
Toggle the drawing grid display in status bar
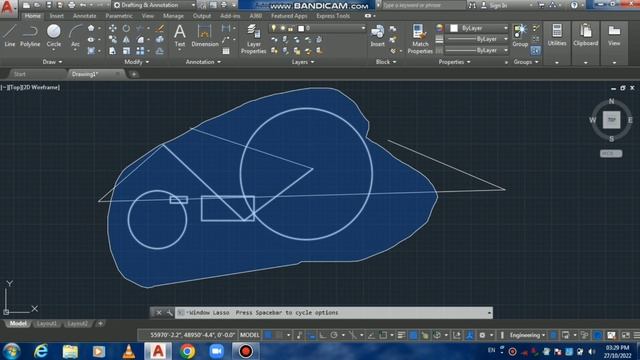pyautogui.click(x=268, y=335)
